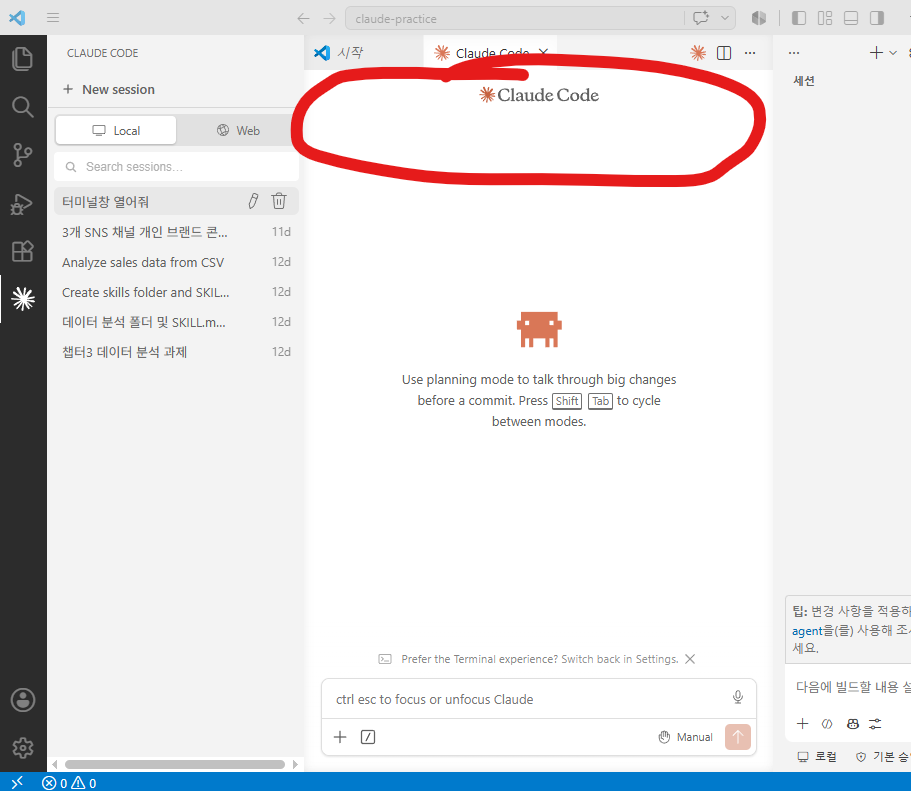
Task: Click the agent link in tip
Action: (x=807, y=631)
